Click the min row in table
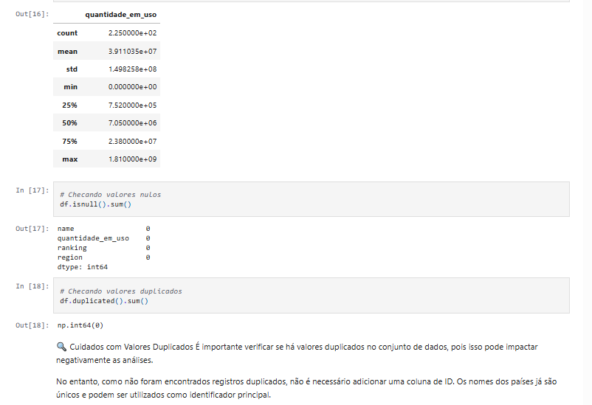Viewport: 592px width, 405px height. coord(106,87)
